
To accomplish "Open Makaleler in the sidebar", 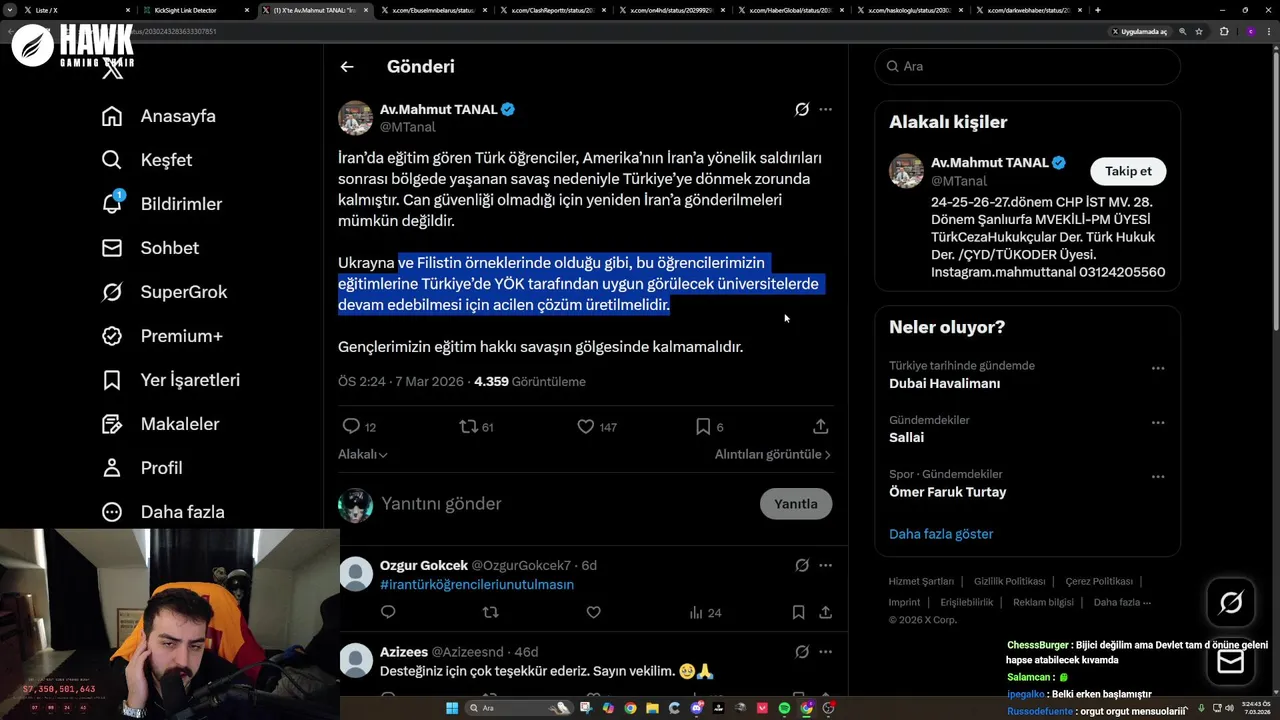I will point(160,424).
